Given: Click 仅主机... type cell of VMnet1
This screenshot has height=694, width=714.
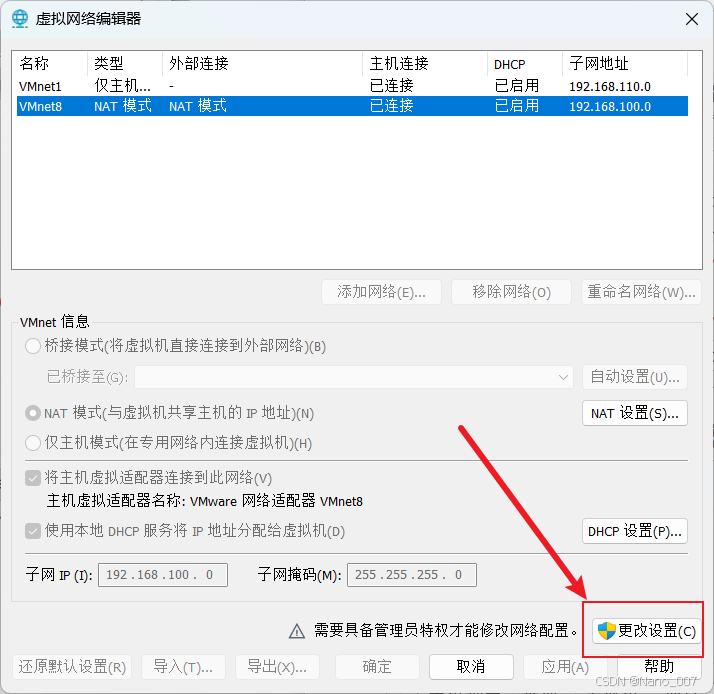Looking at the screenshot, I should click(x=122, y=86).
